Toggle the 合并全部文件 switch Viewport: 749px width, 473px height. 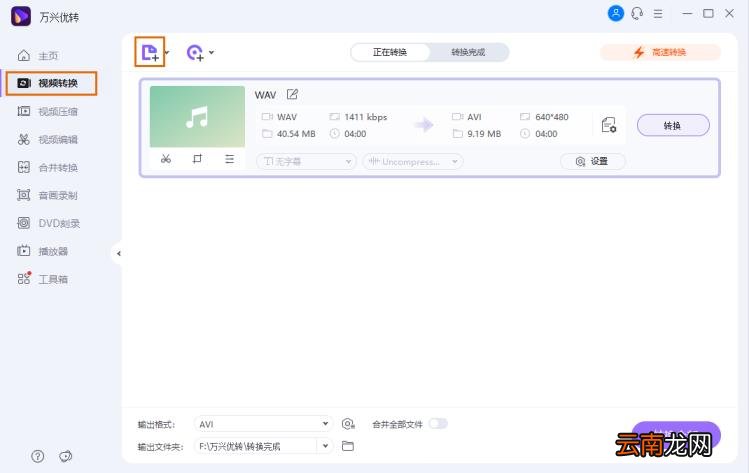click(438, 424)
